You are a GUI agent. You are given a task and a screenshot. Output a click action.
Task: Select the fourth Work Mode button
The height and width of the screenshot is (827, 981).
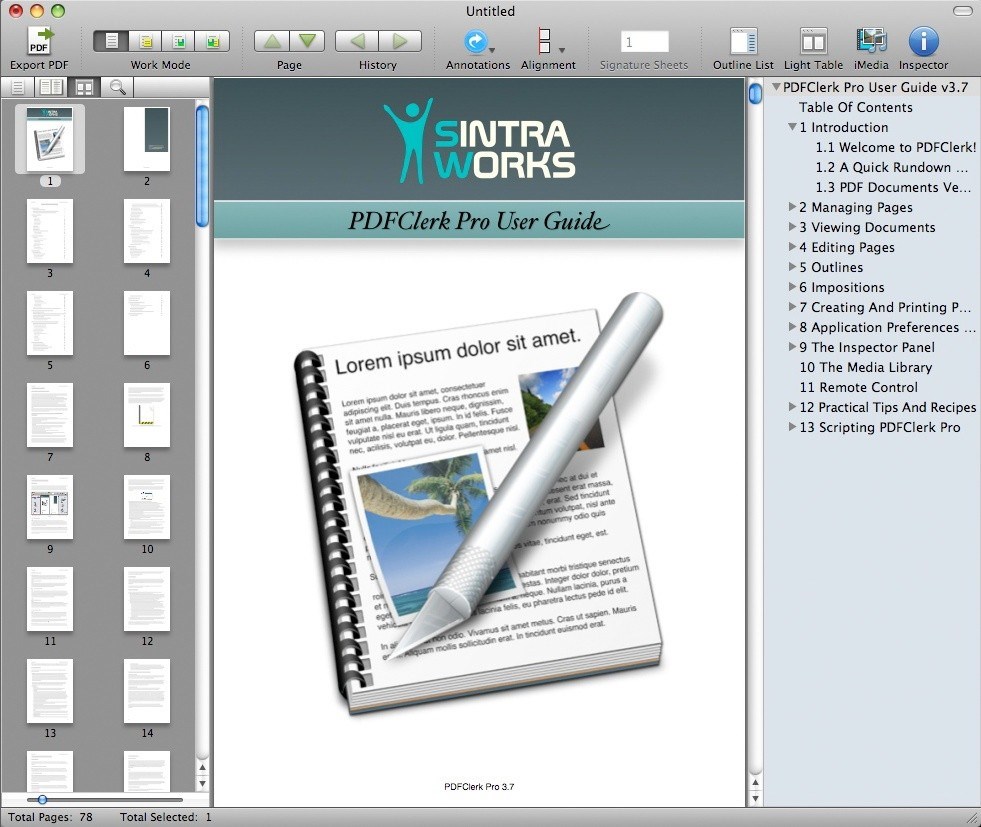[x=212, y=41]
